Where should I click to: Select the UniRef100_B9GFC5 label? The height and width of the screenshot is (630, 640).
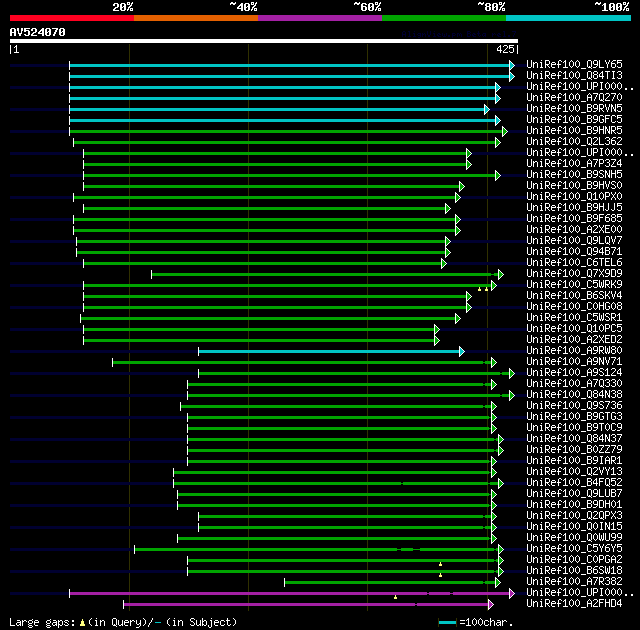pyautogui.click(x=574, y=120)
